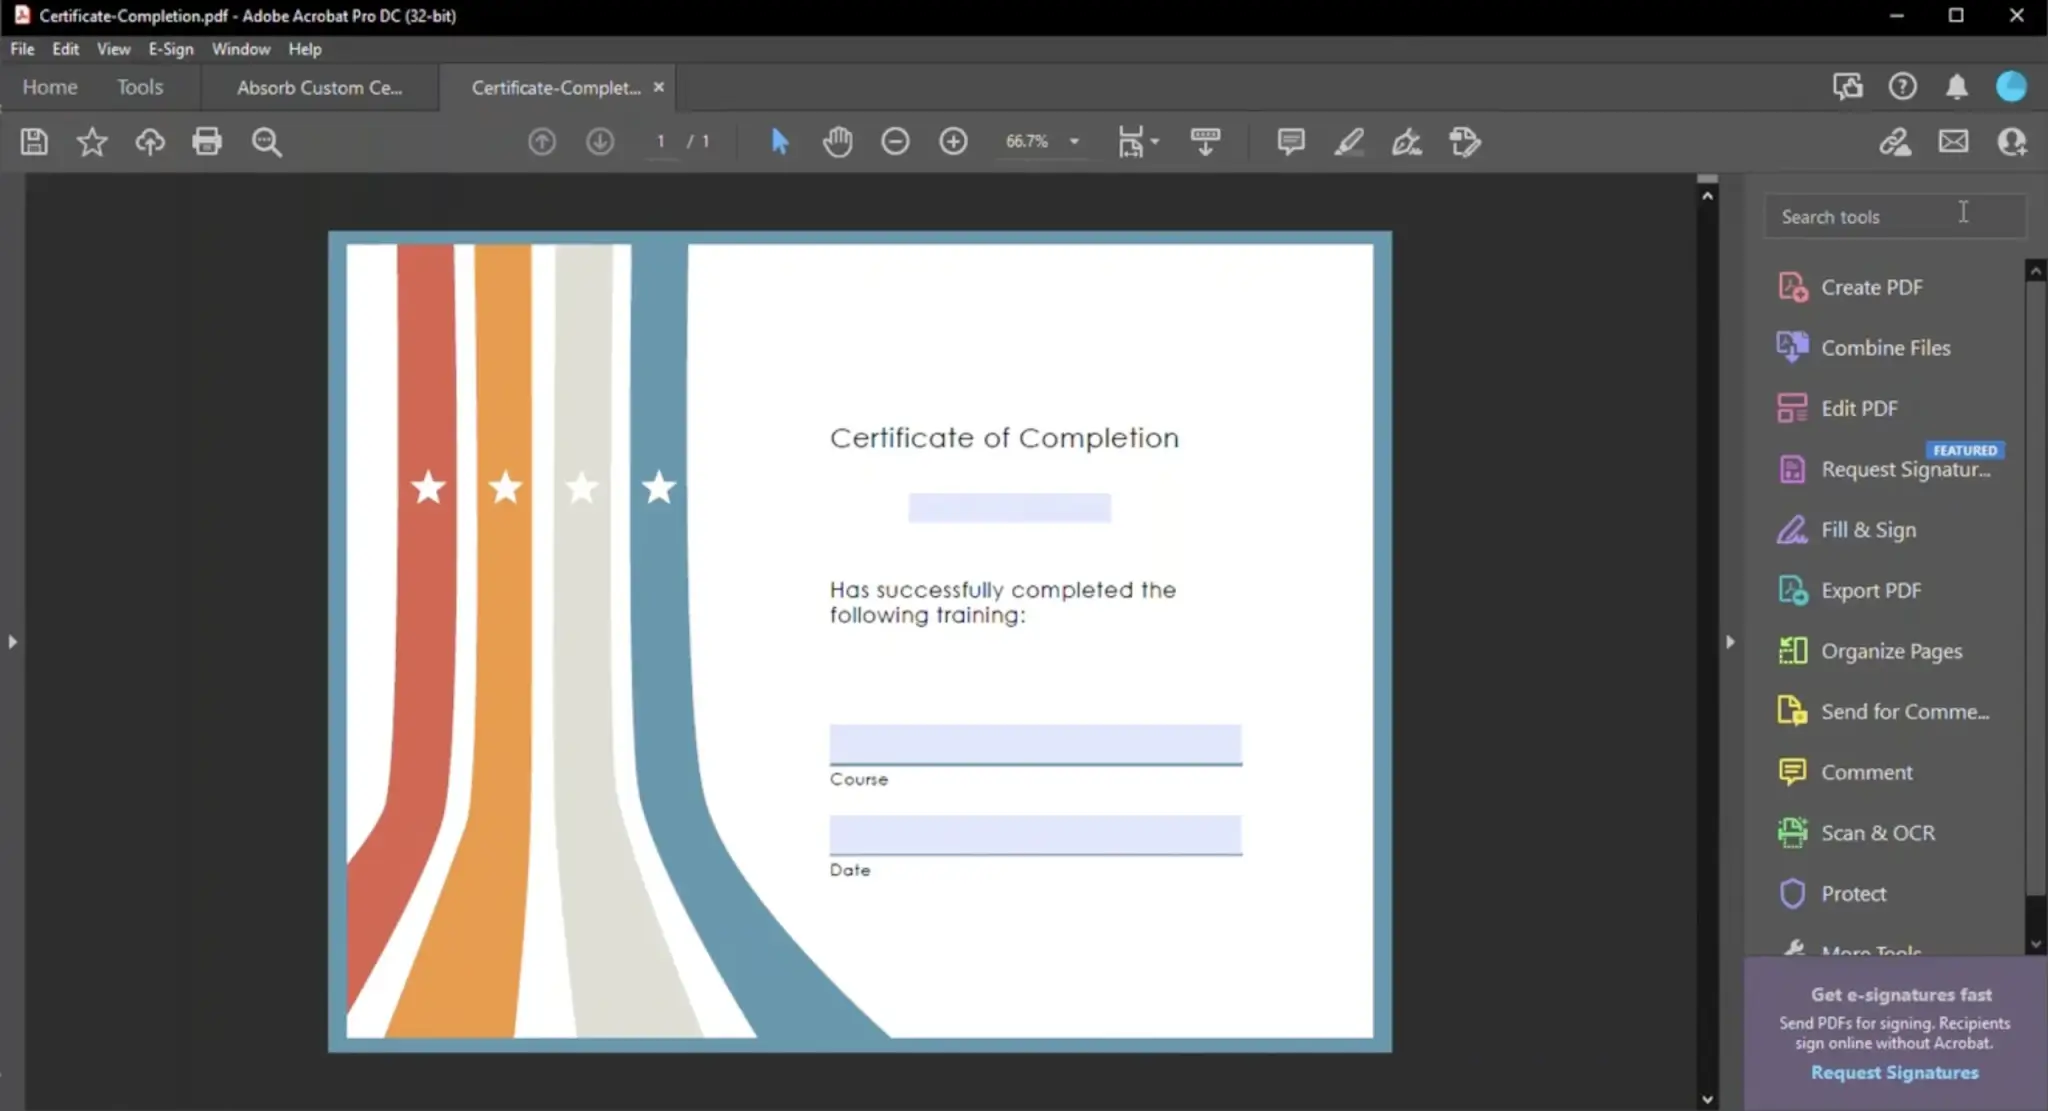This screenshot has width=2048, height=1111.
Task: Open the Save file icon
Action: pos(33,141)
